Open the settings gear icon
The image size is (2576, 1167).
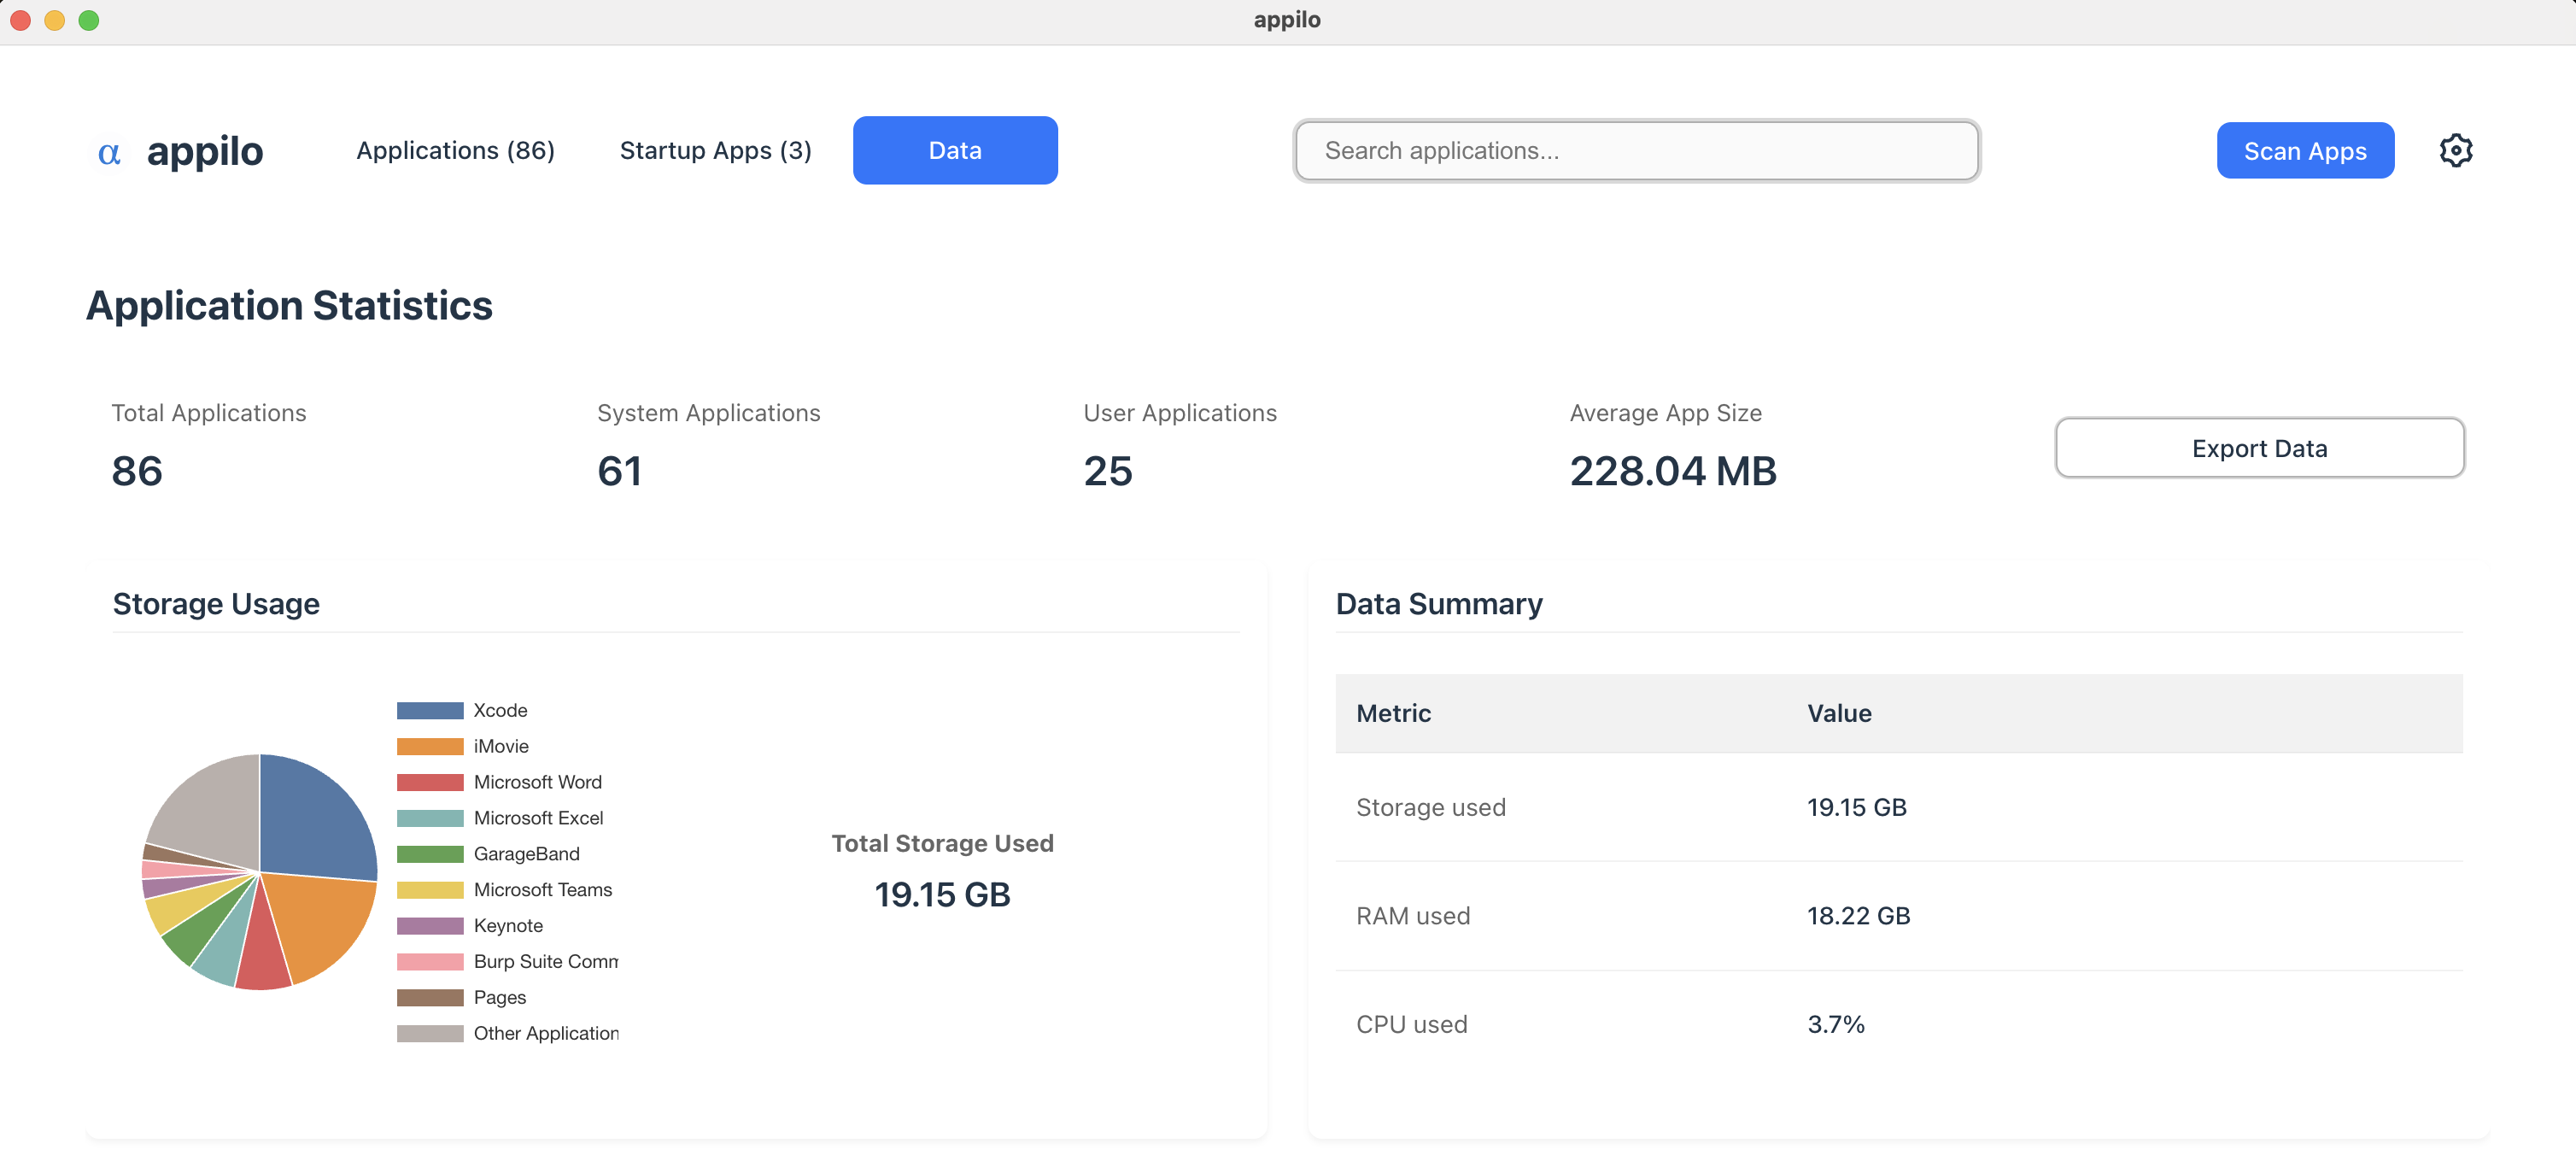[2456, 151]
